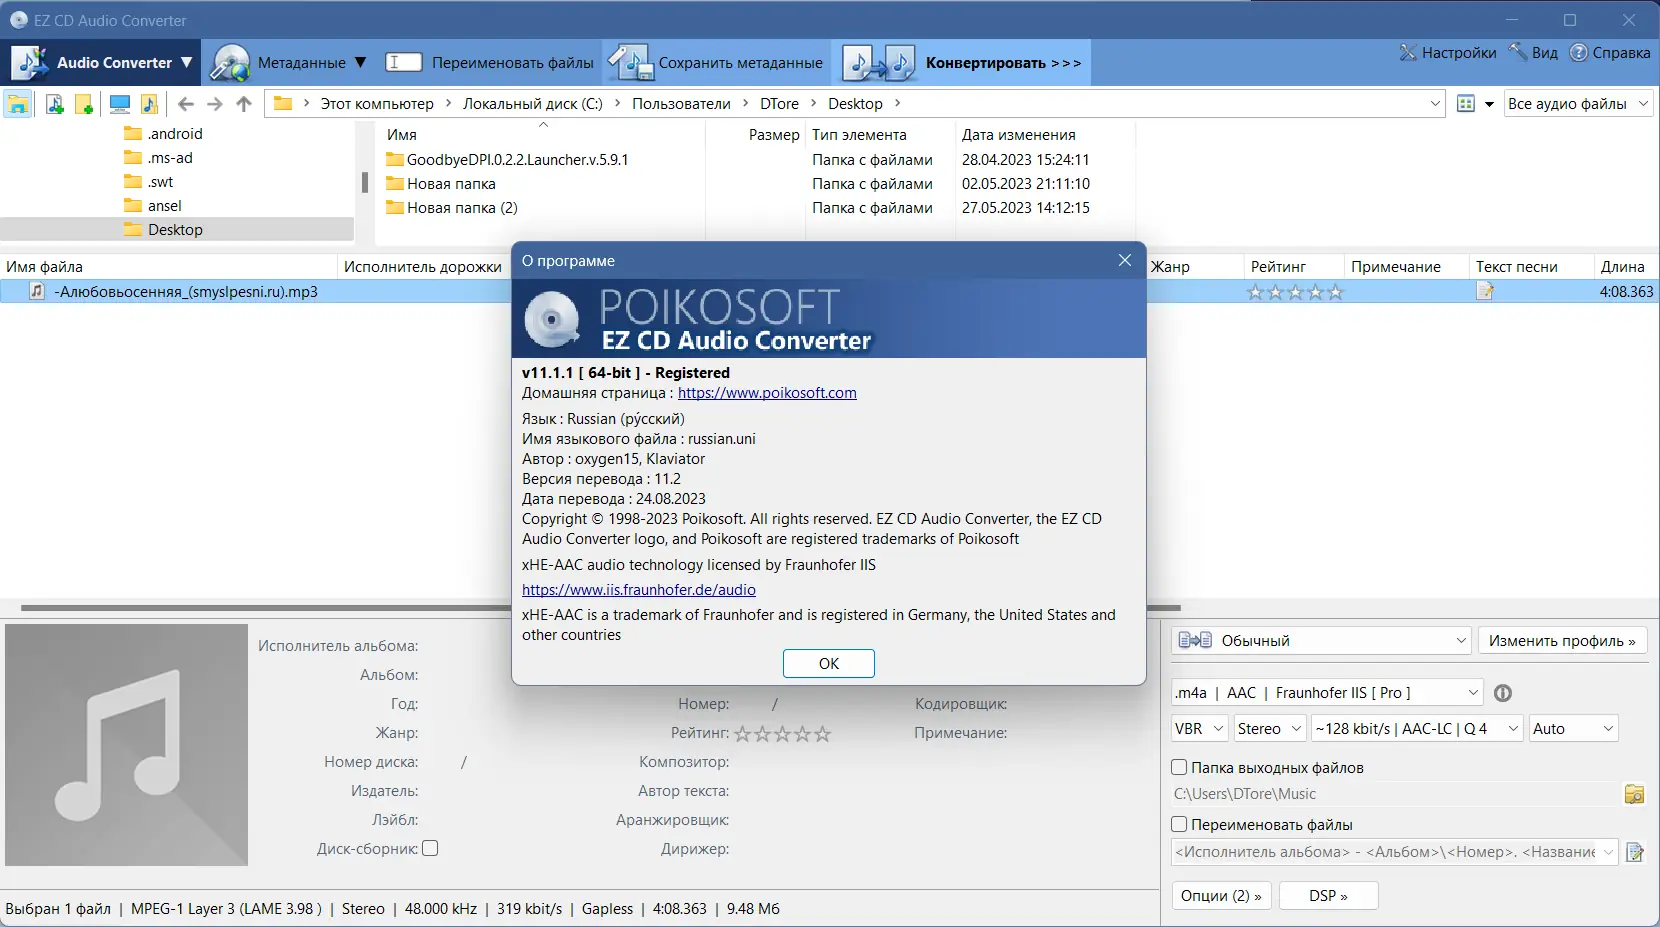Open the poikosoft.com homepage link

click(766, 393)
